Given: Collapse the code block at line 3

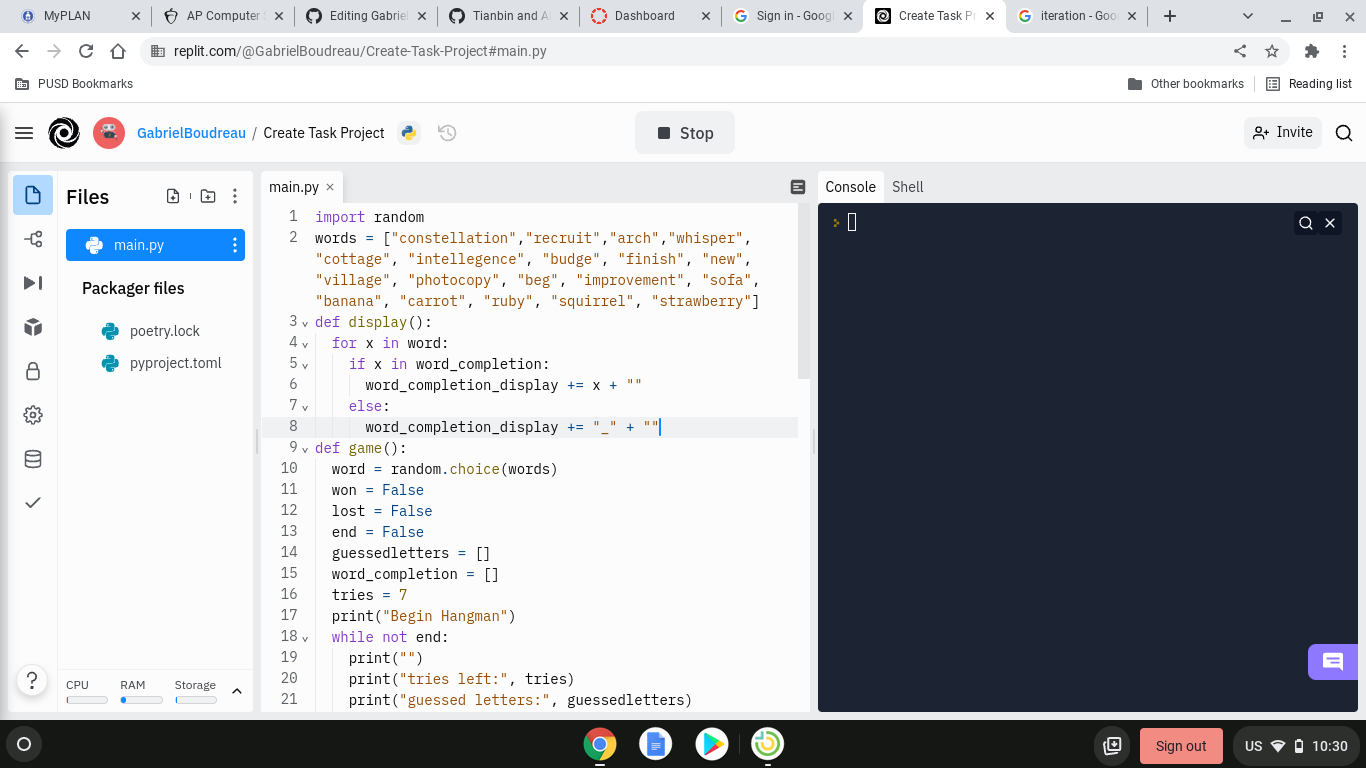Looking at the screenshot, I should (x=305, y=323).
